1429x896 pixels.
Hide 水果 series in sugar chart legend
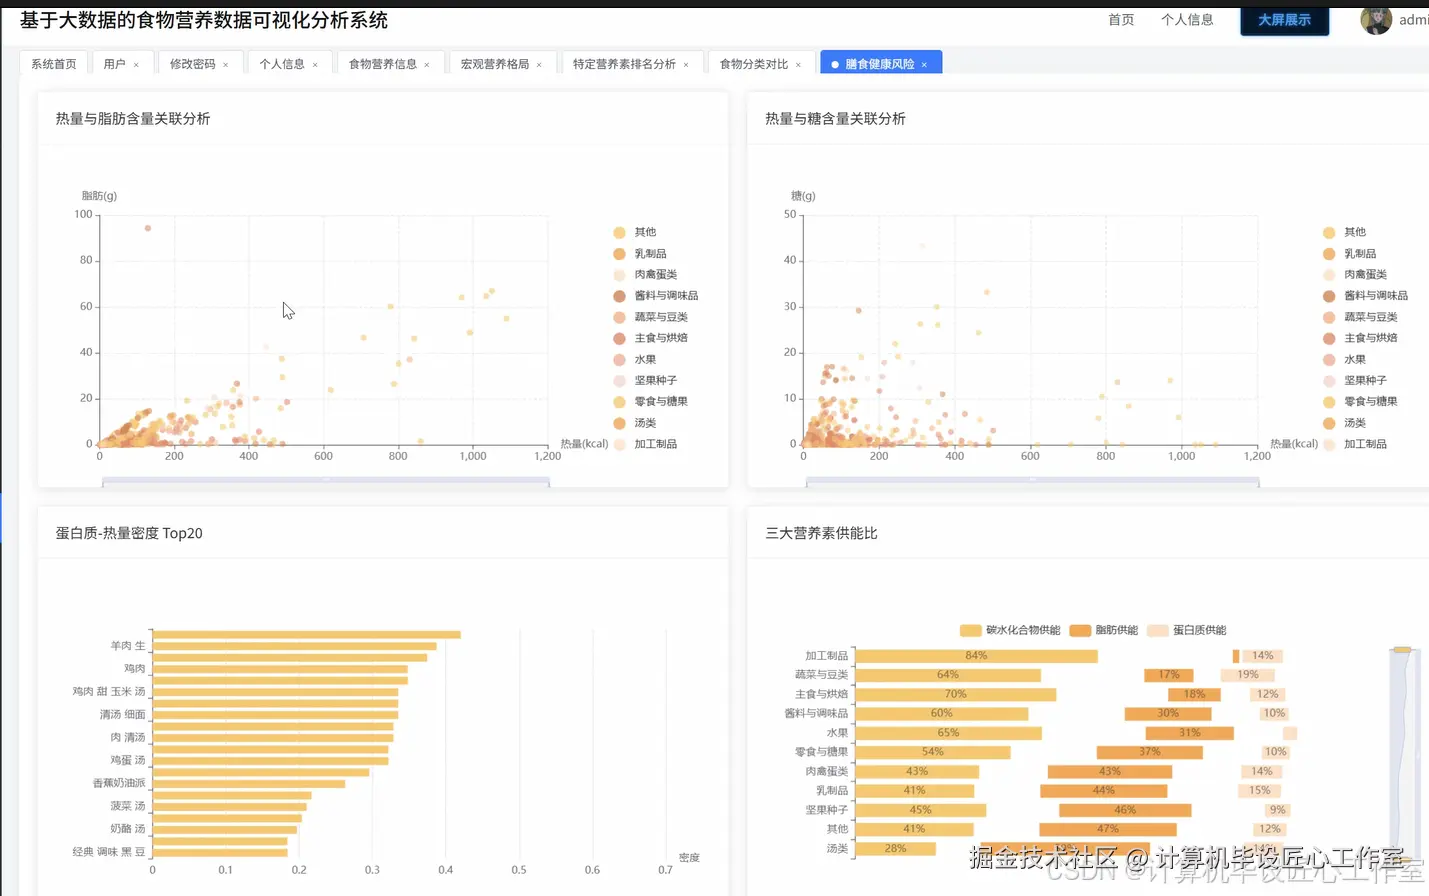[1344, 360]
